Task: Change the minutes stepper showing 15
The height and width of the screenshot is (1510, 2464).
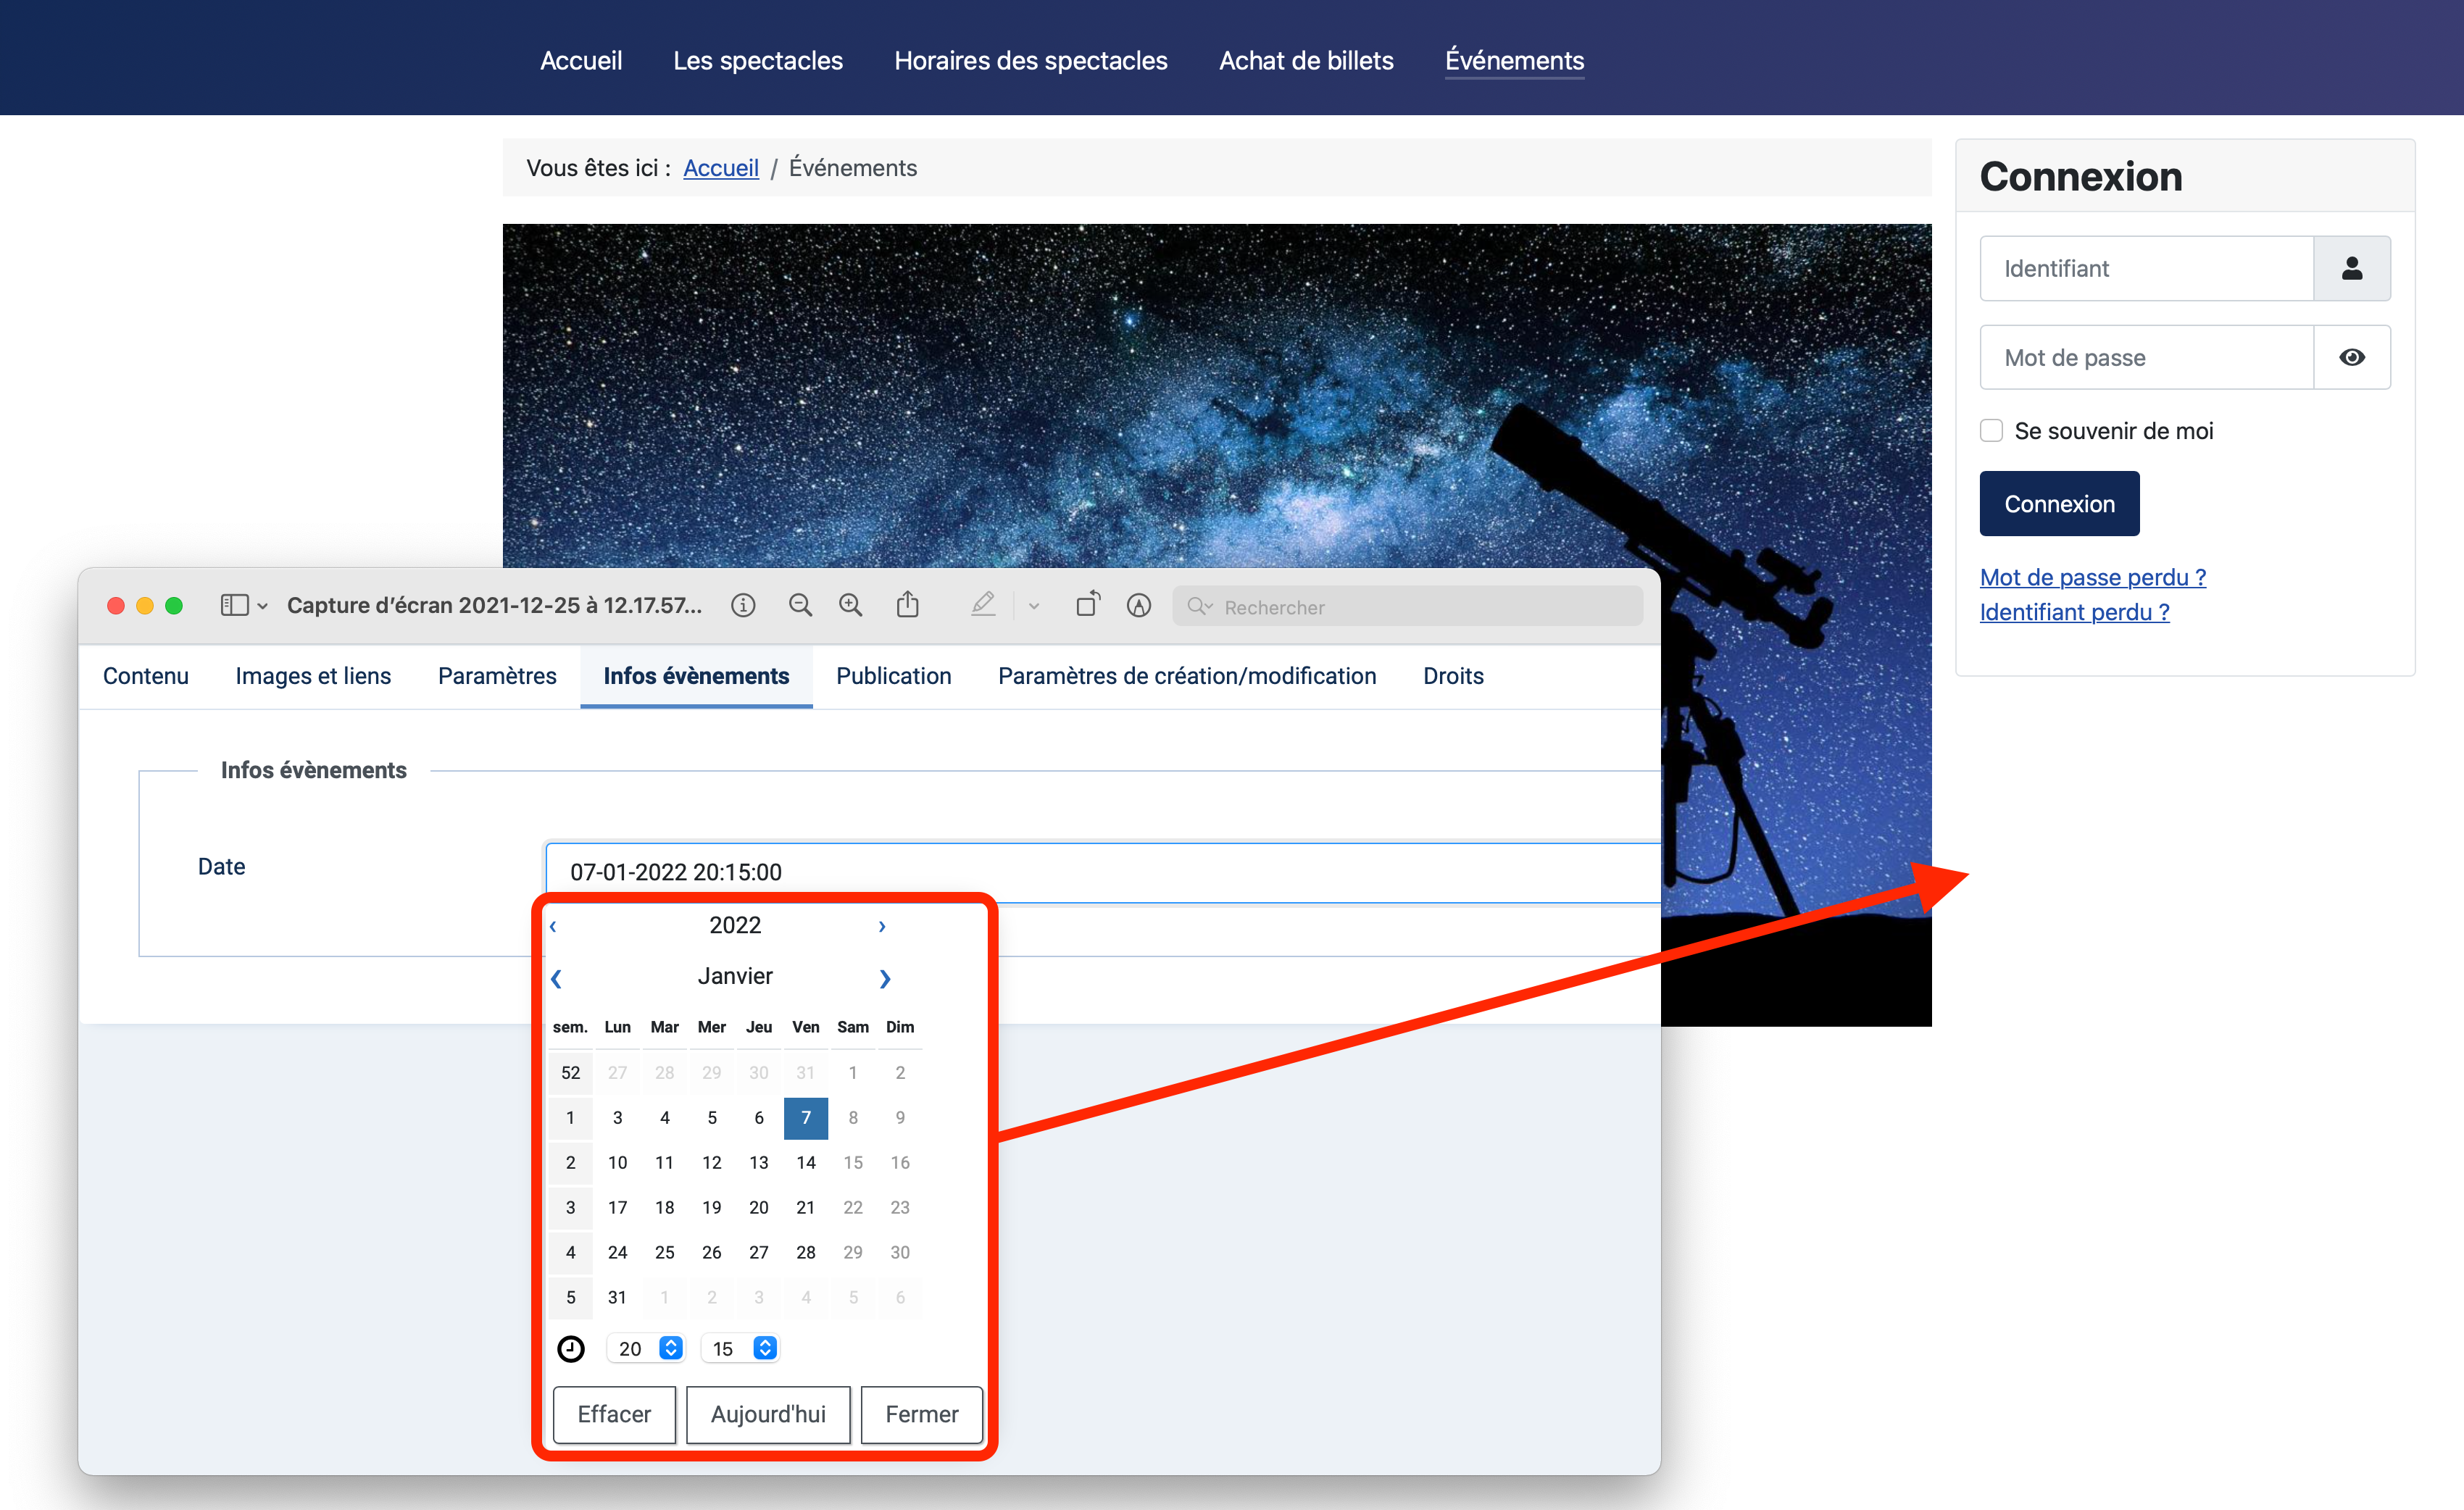Action: coord(740,1348)
